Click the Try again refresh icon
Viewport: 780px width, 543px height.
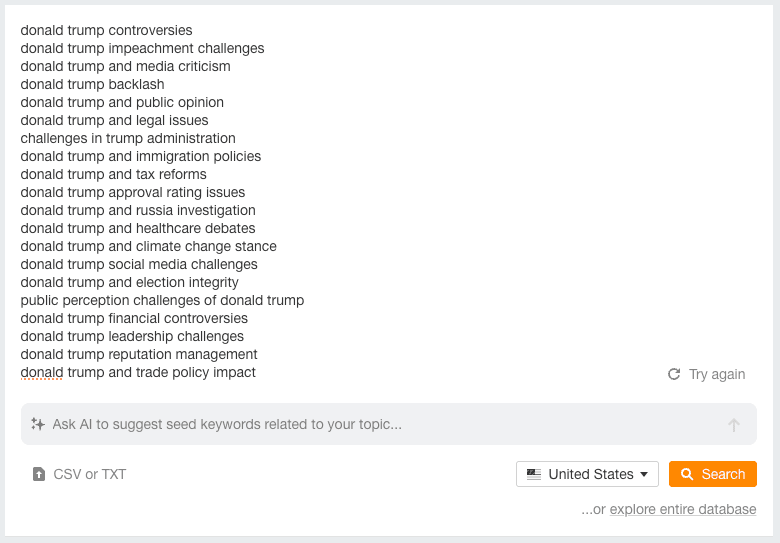[x=674, y=374]
